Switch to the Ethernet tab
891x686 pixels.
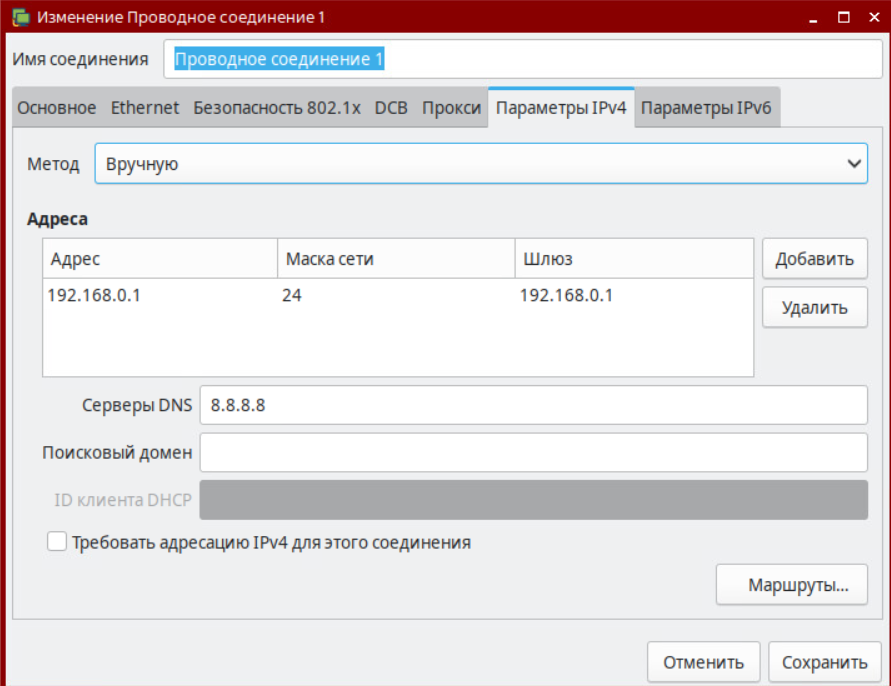click(144, 107)
